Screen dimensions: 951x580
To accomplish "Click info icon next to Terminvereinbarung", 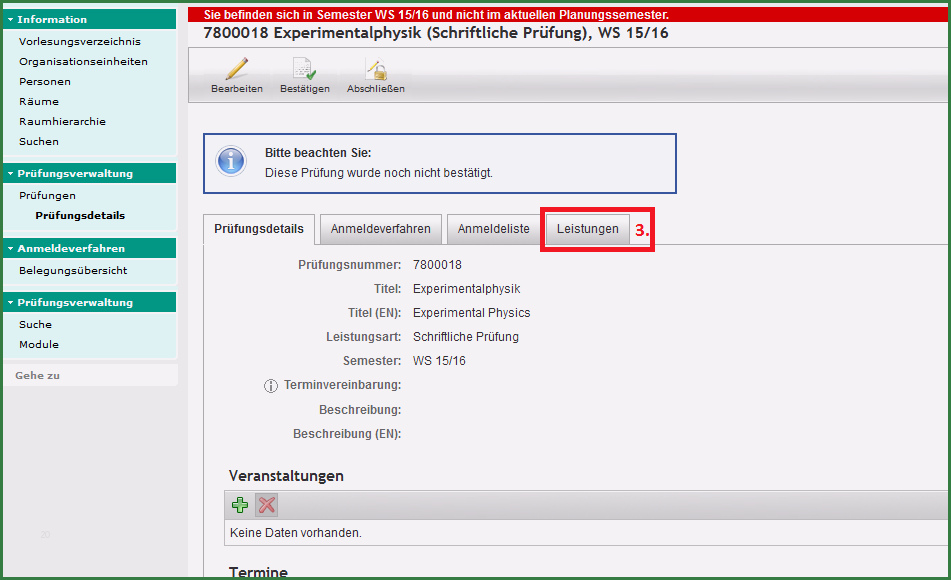I will [270, 386].
